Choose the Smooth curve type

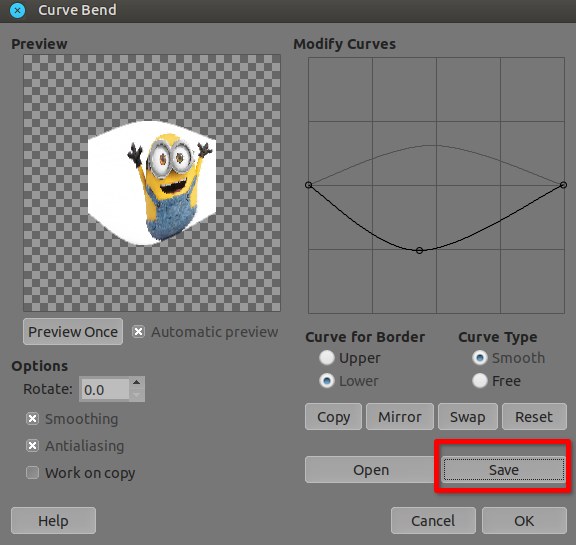(480, 358)
